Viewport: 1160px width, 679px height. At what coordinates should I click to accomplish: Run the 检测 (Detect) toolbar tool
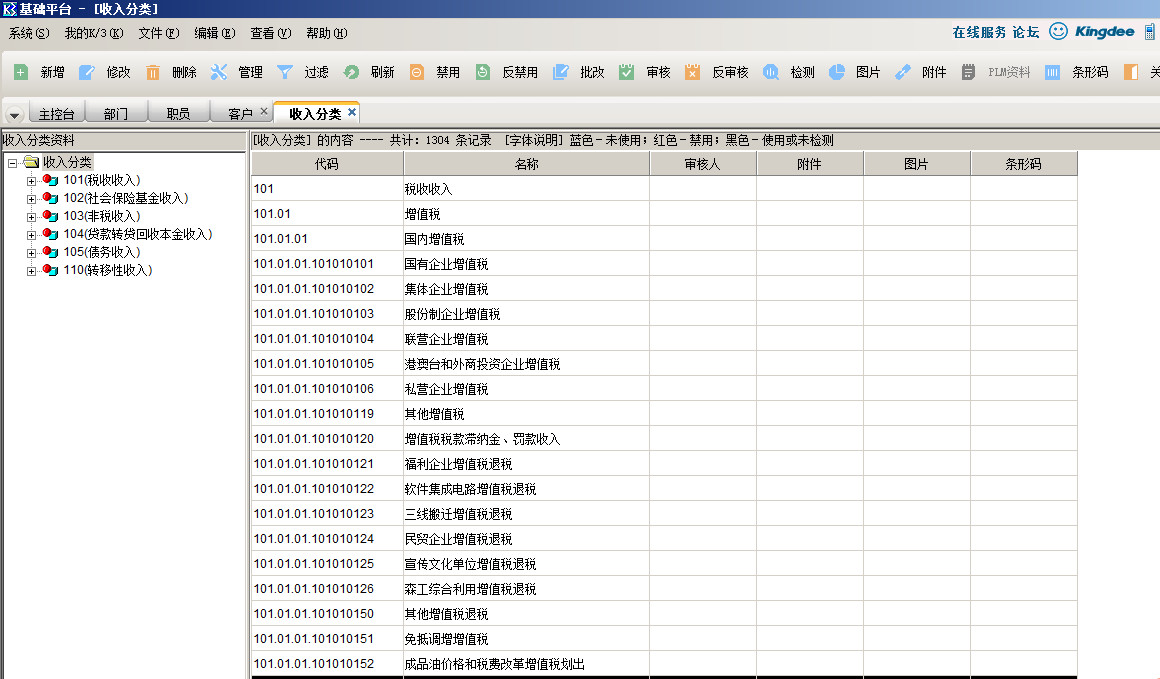(771, 72)
